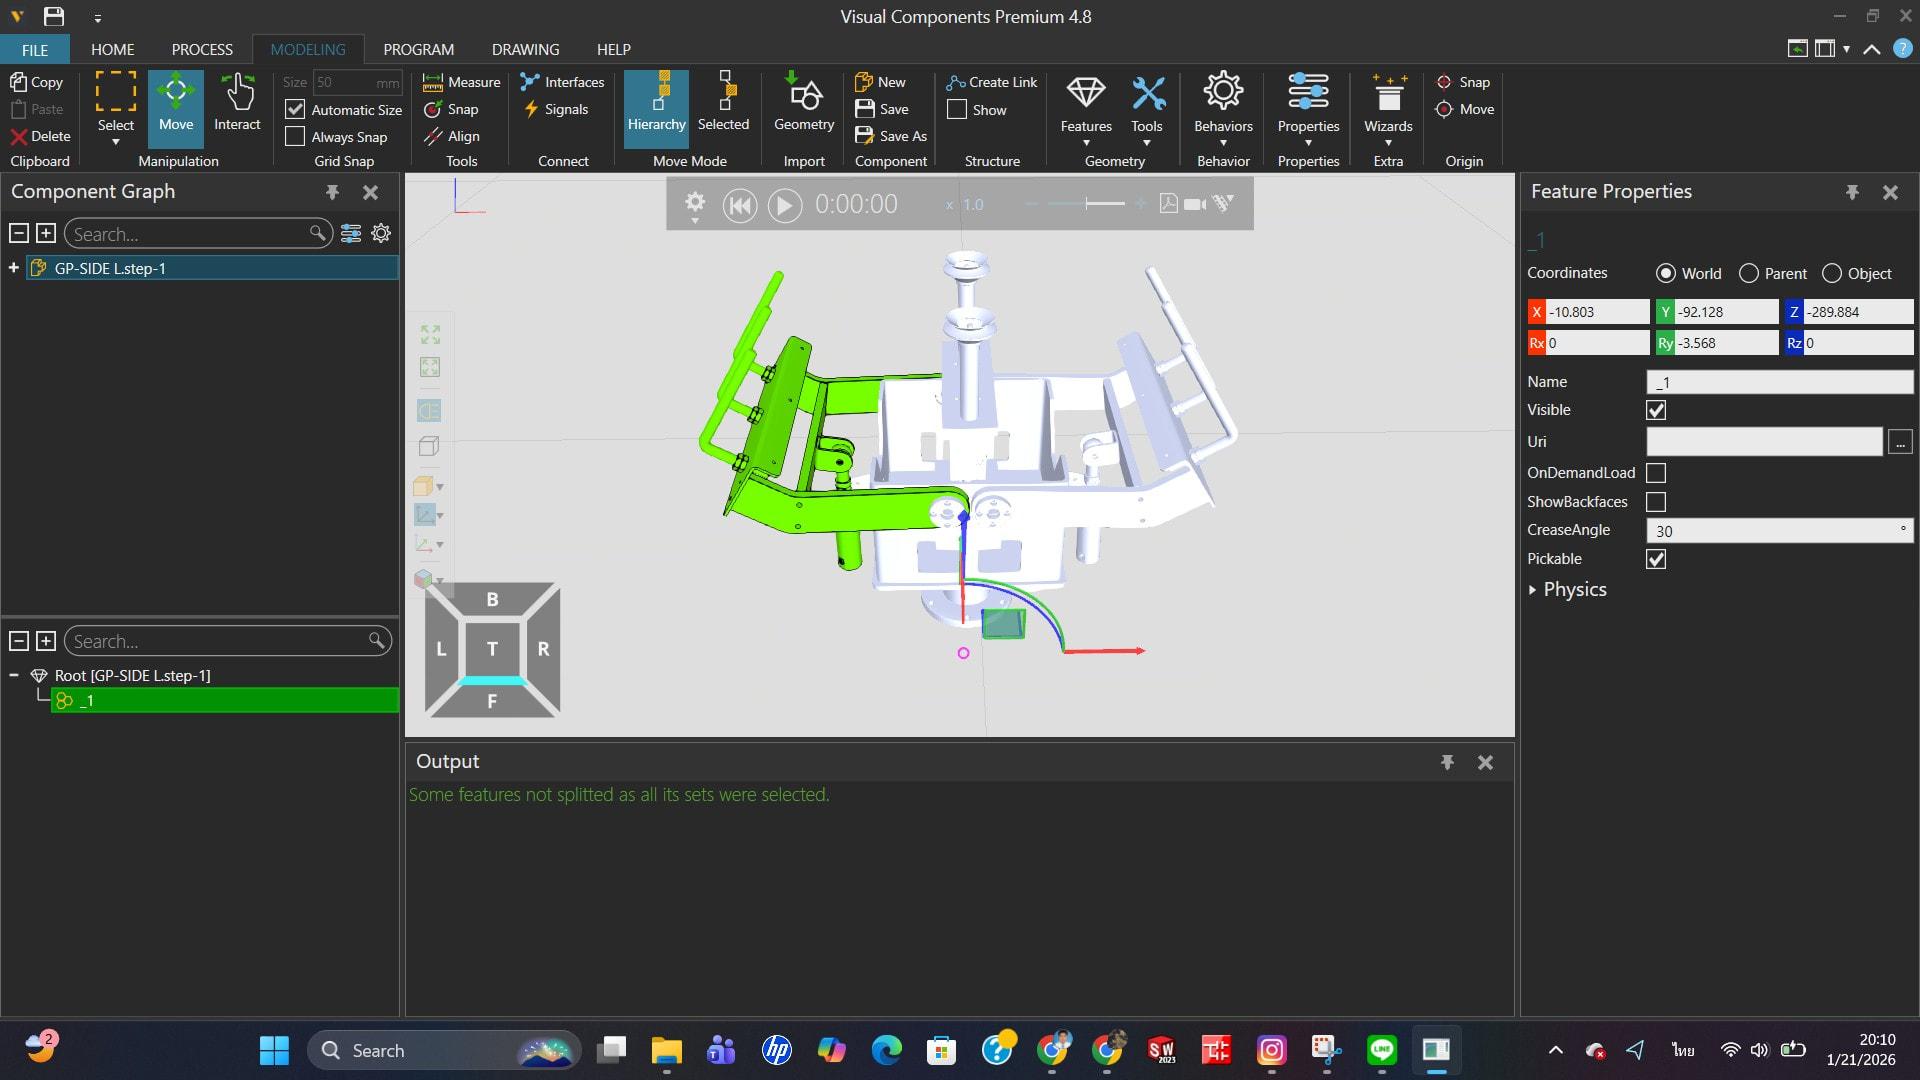1920x1080 pixels.
Task: Expand the GP-SIDE L.step-1 tree node
Action: (x=13, y=268)
